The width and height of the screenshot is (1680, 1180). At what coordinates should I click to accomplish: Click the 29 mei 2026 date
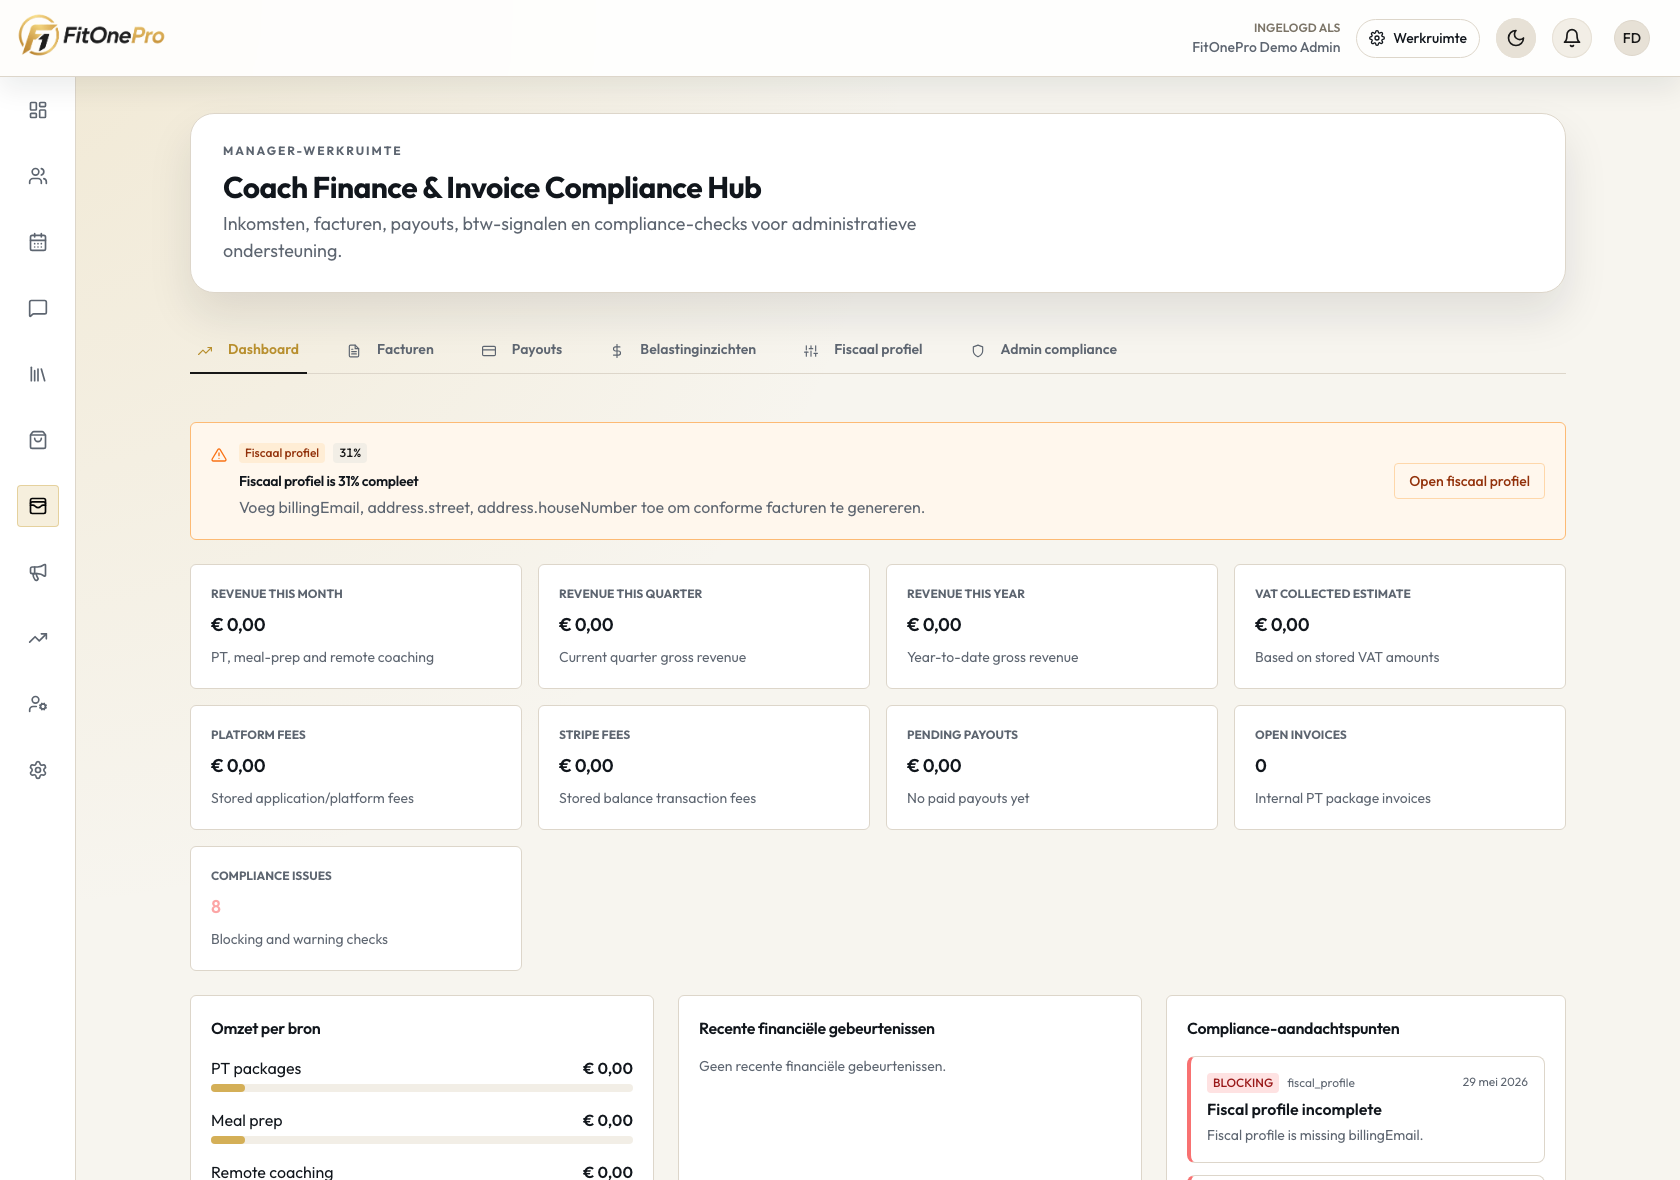point(1495,1082)
